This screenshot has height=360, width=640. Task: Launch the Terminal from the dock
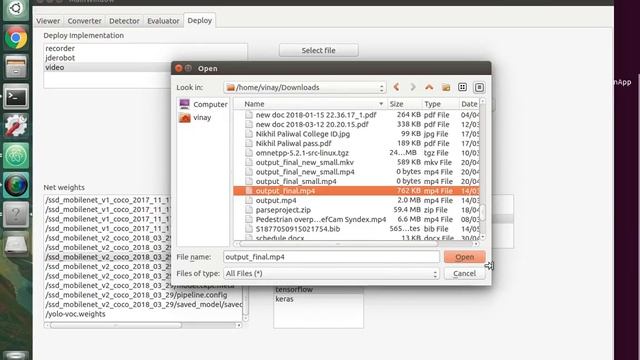coord(16,97)
